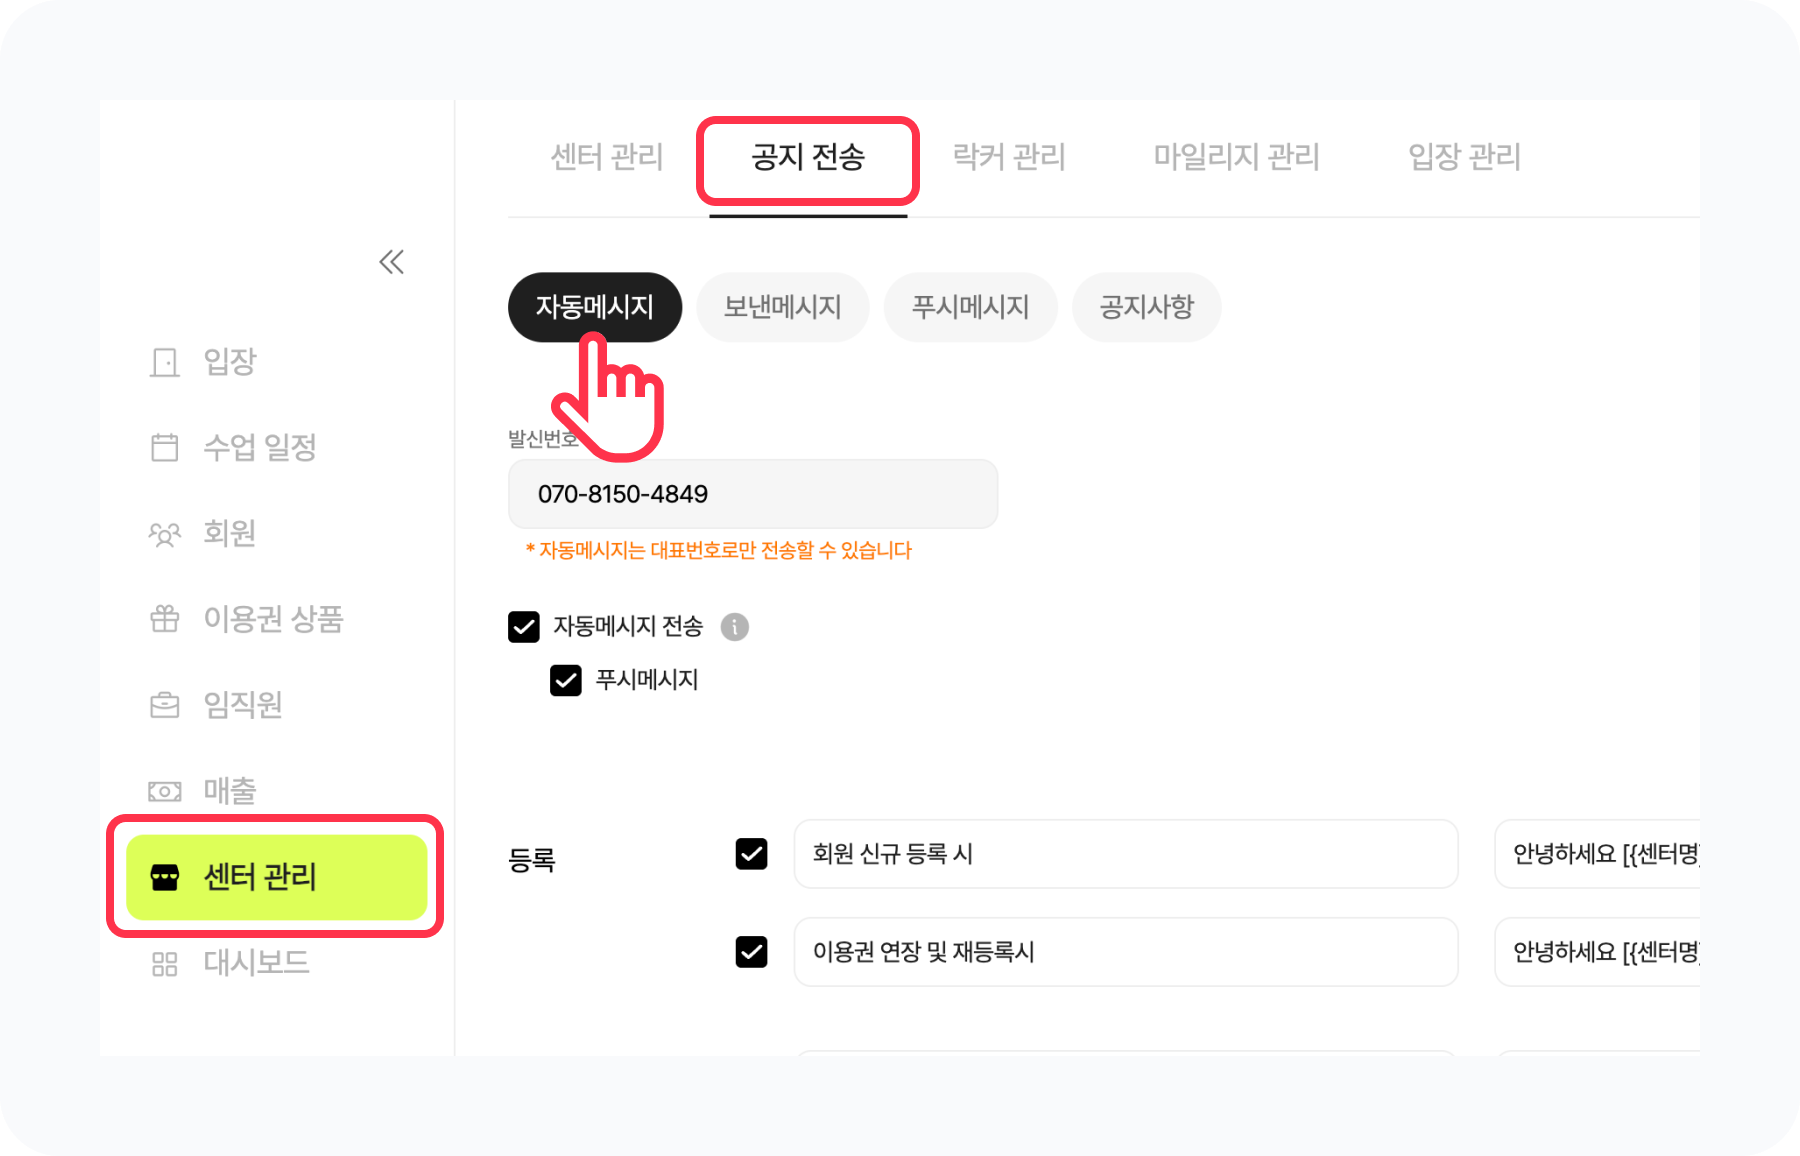1800x1156 pixels.
Task: Show info tooltip for 자동메시지 전송
Action: tap(735, 627)
